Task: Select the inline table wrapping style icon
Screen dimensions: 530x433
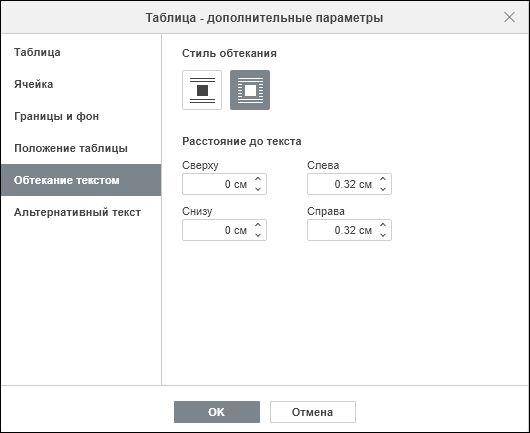Action: pyautogui.click(x=202, y=90)
